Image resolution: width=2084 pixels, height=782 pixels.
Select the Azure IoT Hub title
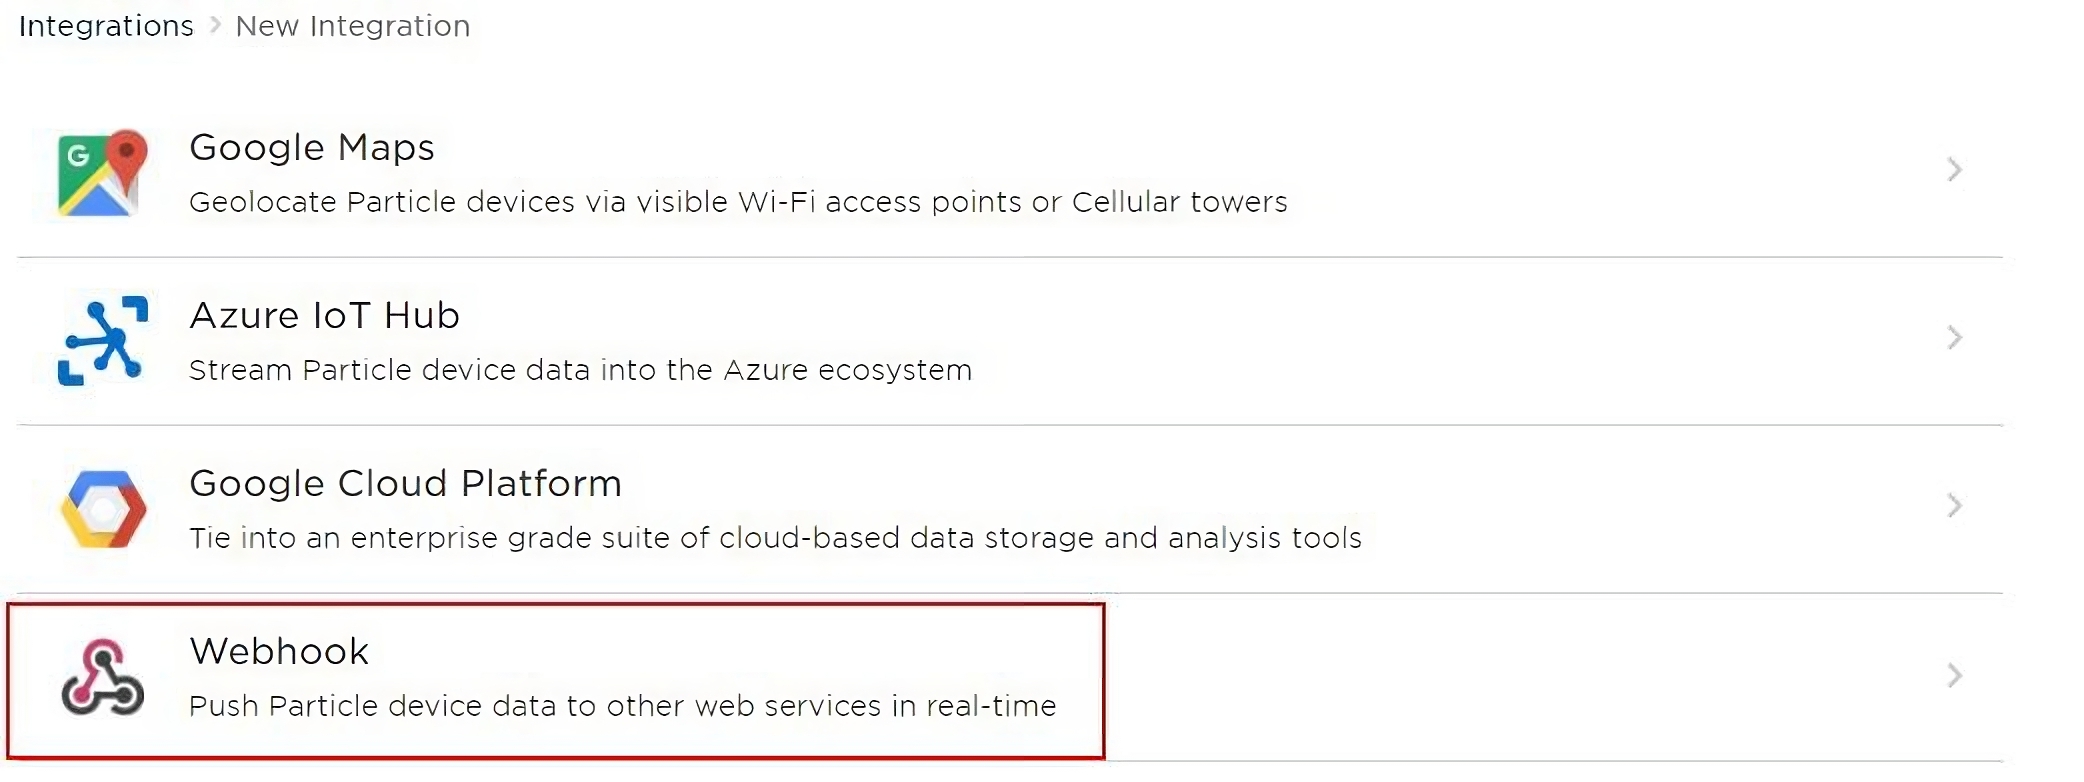(x=324, y=316)
